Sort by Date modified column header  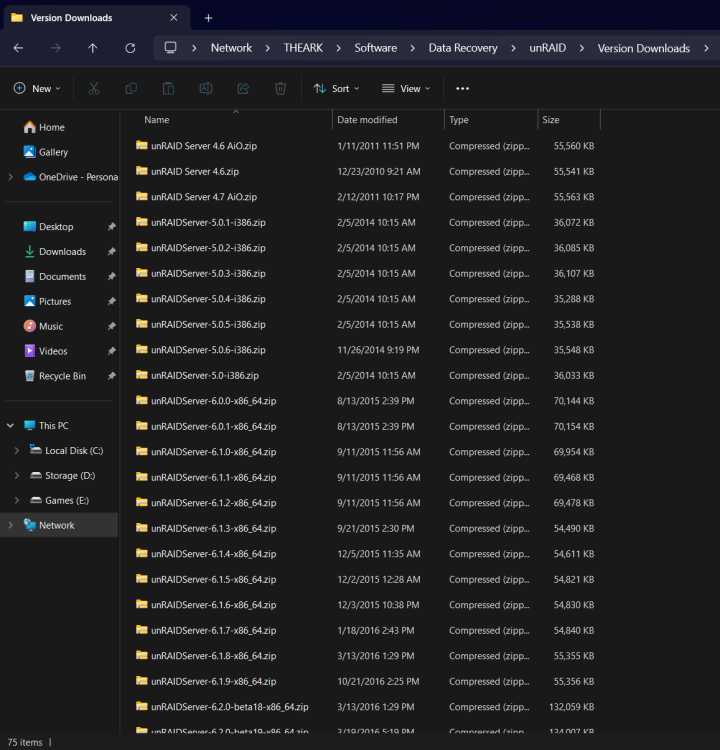tap(367, 120)
